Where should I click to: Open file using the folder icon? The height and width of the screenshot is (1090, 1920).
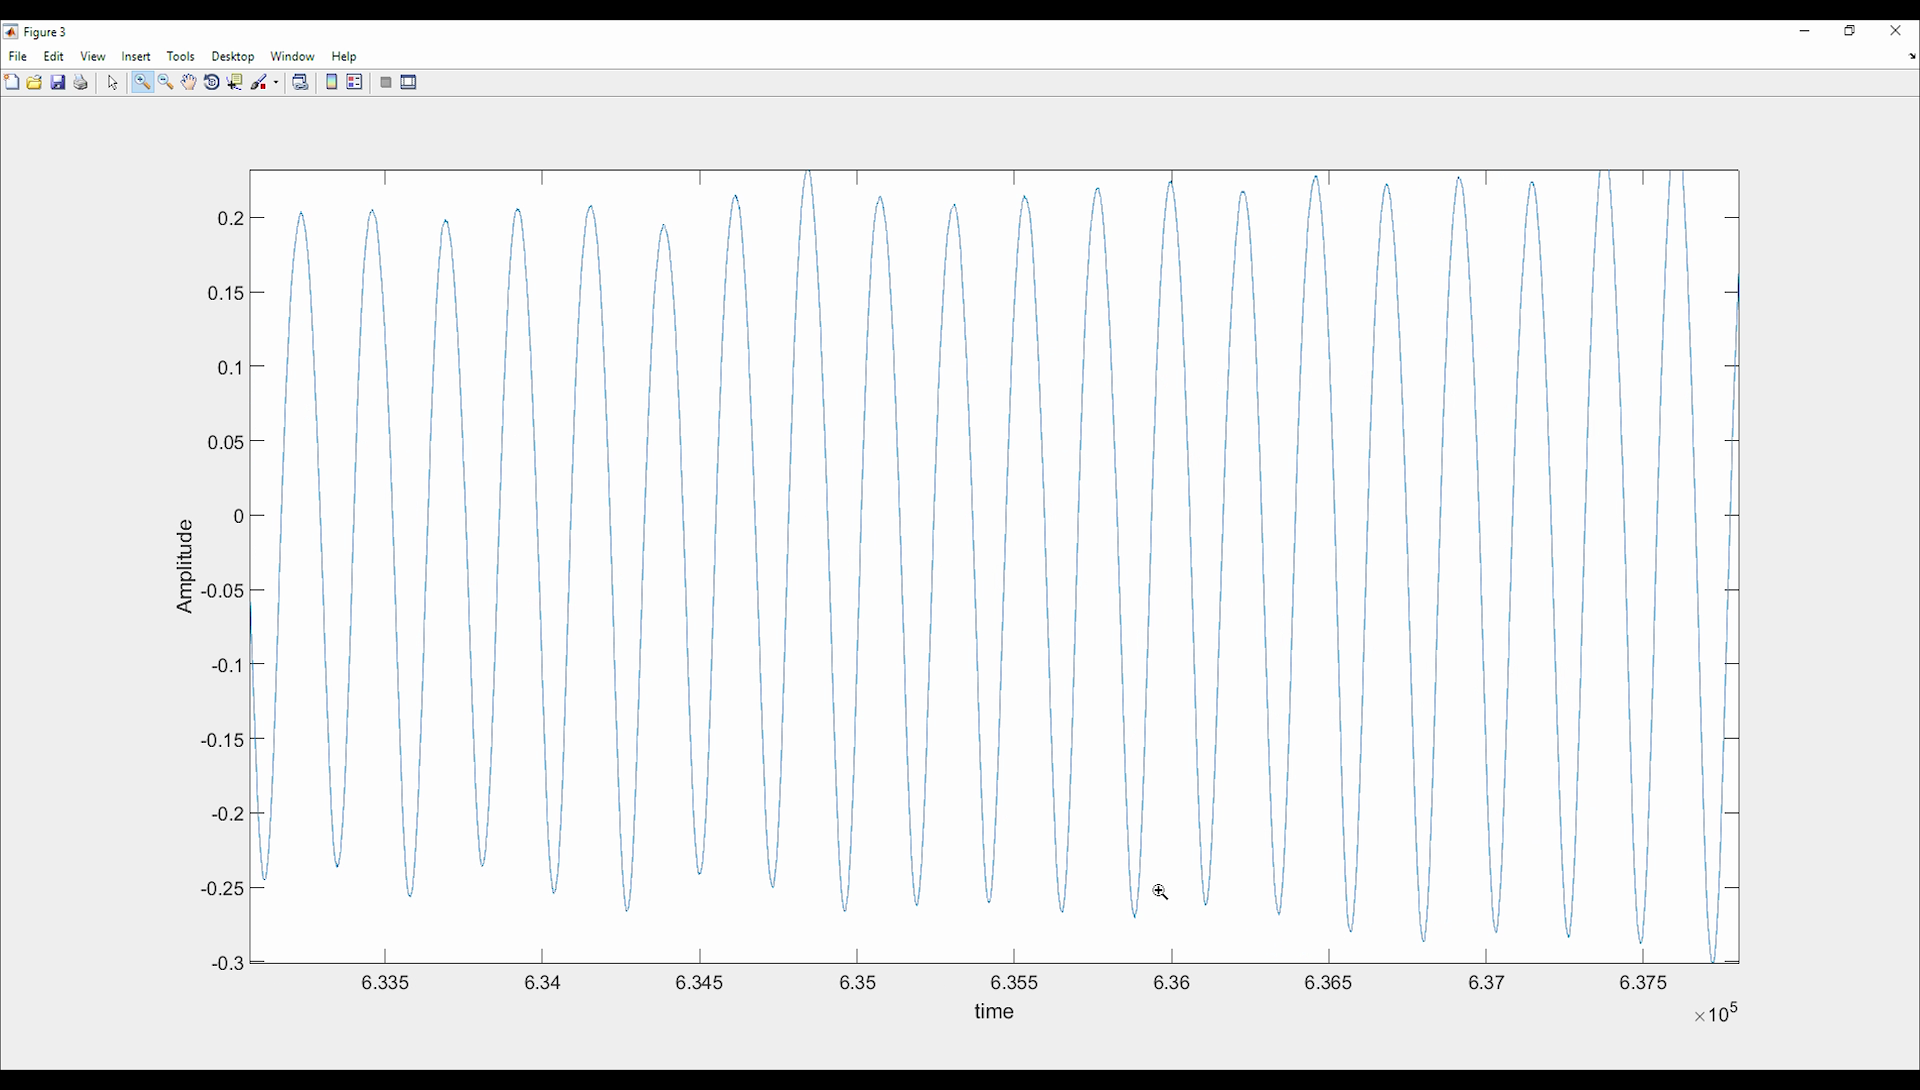[35, 83]
